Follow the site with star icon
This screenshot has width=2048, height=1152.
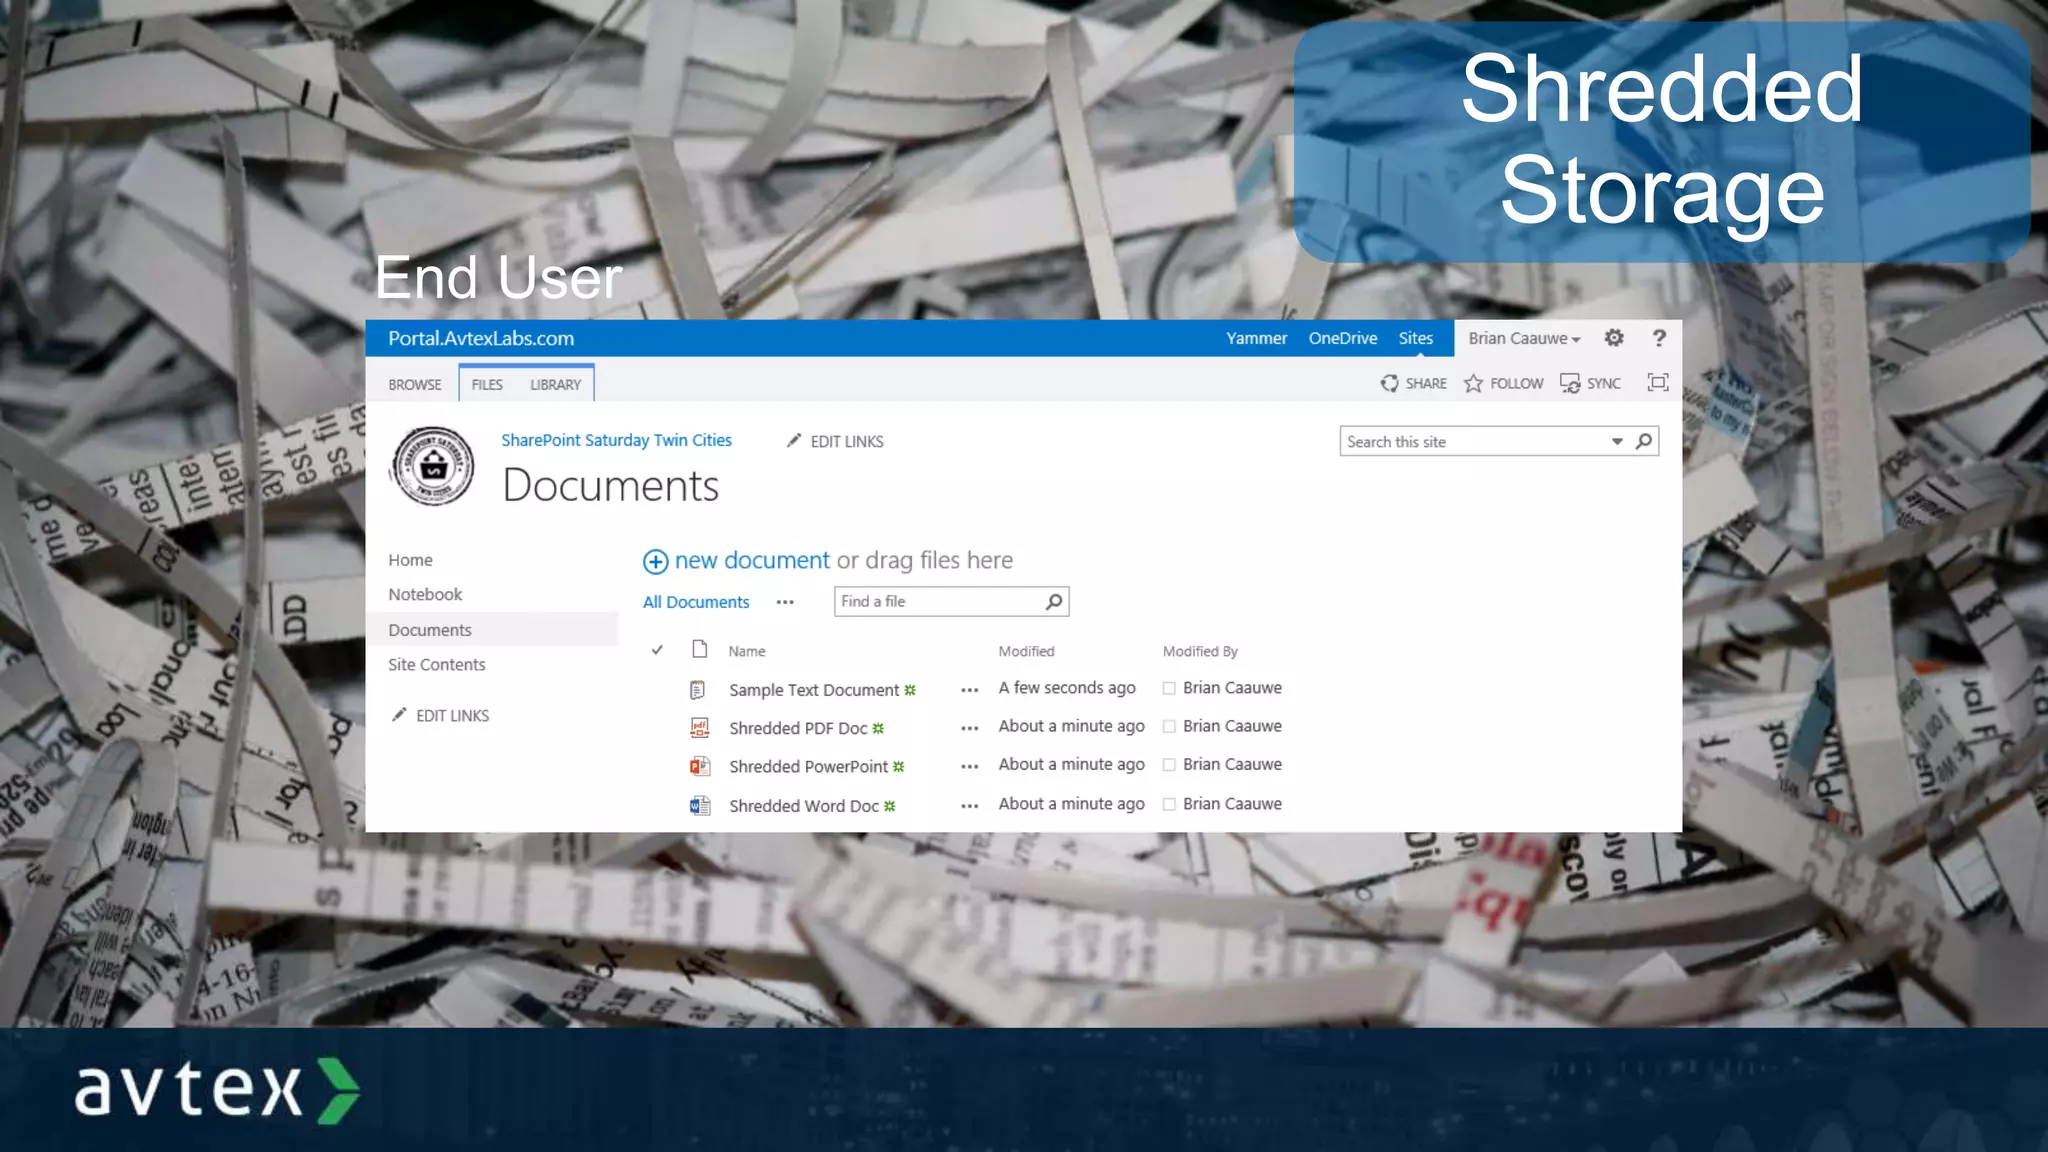click(1473, 383)
